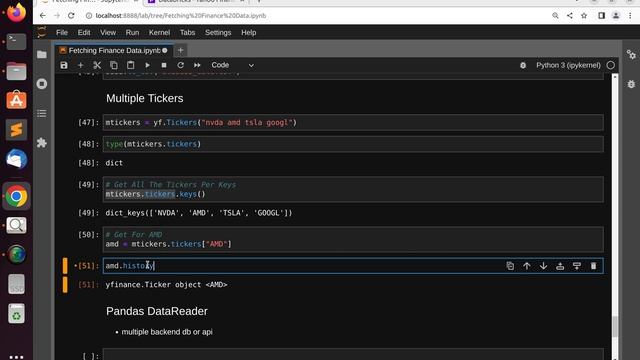
Task: Reload the browser page
Action: click(71, 16)
